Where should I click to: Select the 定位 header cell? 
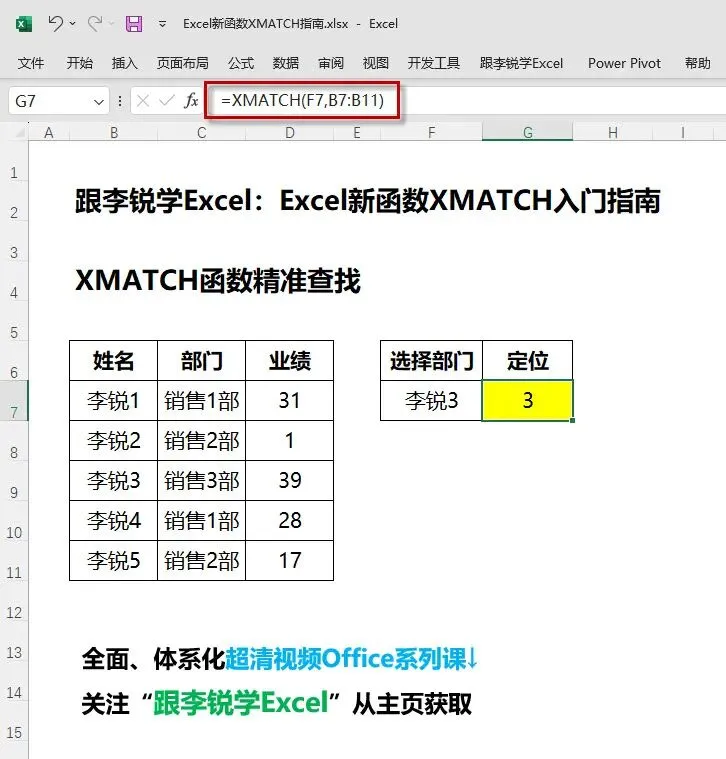tap(528, 361)
